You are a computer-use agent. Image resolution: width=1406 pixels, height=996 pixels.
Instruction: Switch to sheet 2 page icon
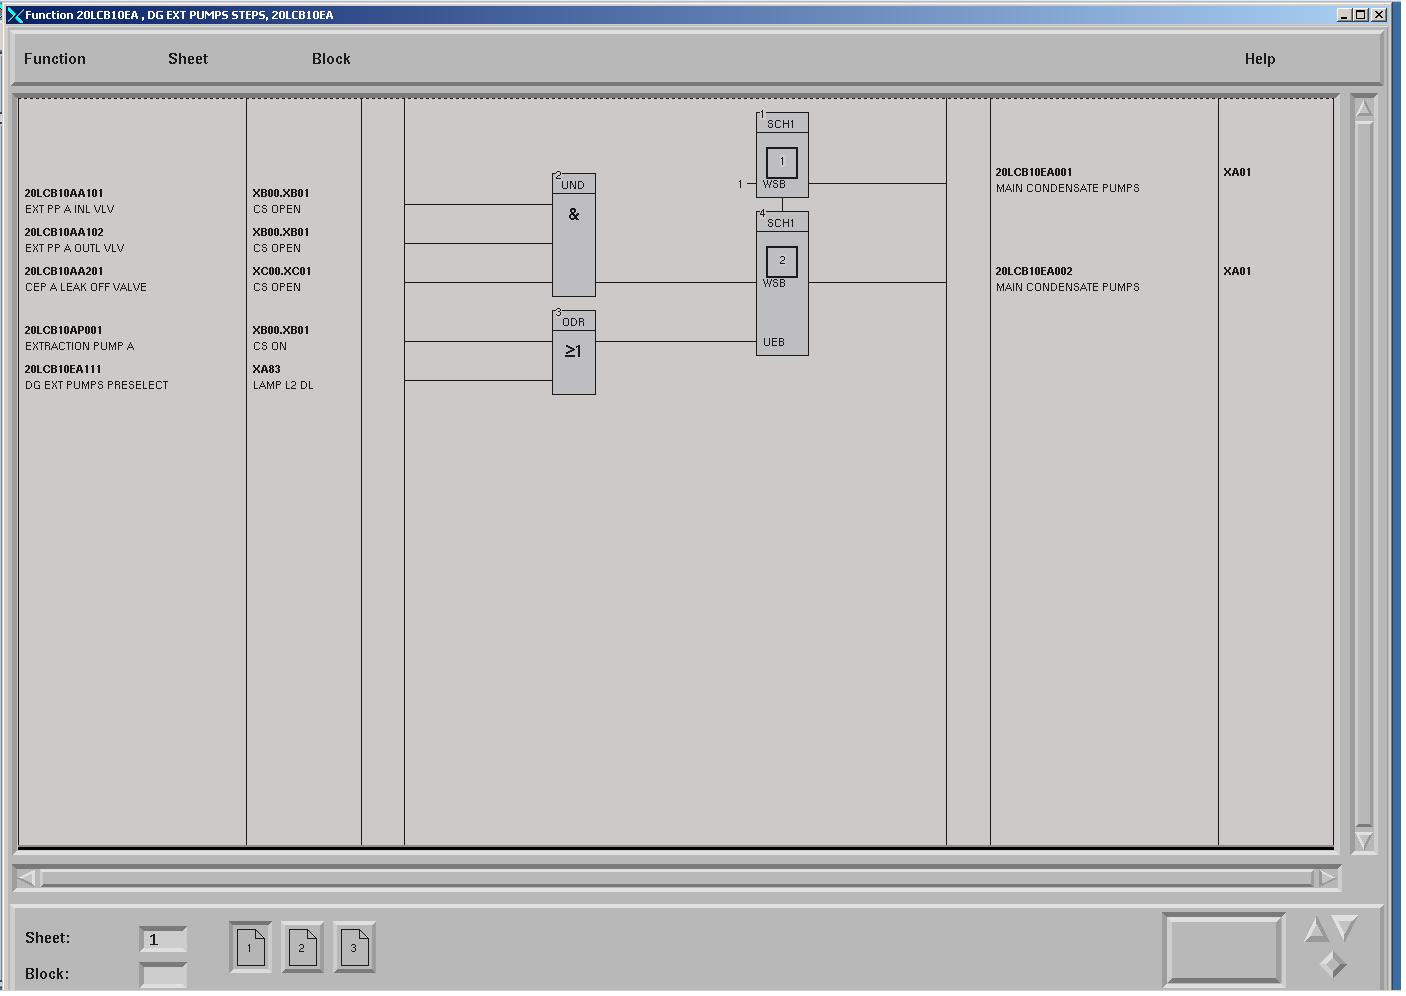click(302, 947)
